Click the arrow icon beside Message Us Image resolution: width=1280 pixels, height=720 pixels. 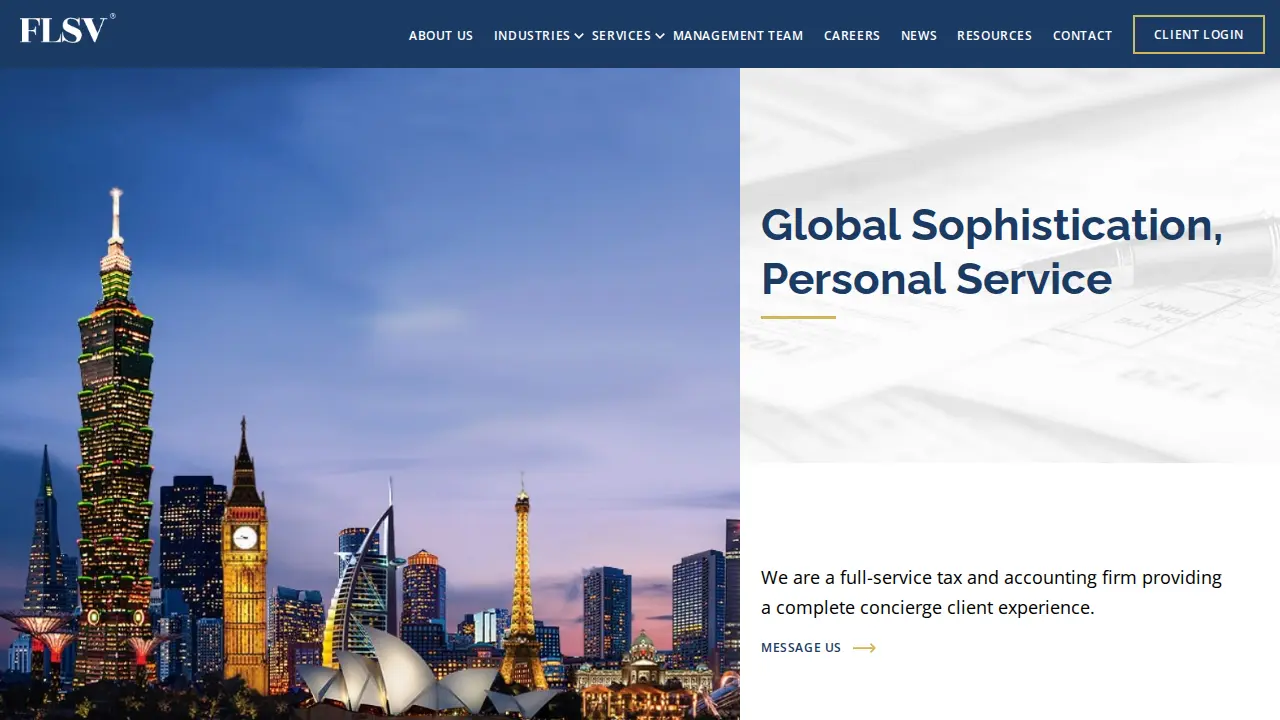click(864, 648)
